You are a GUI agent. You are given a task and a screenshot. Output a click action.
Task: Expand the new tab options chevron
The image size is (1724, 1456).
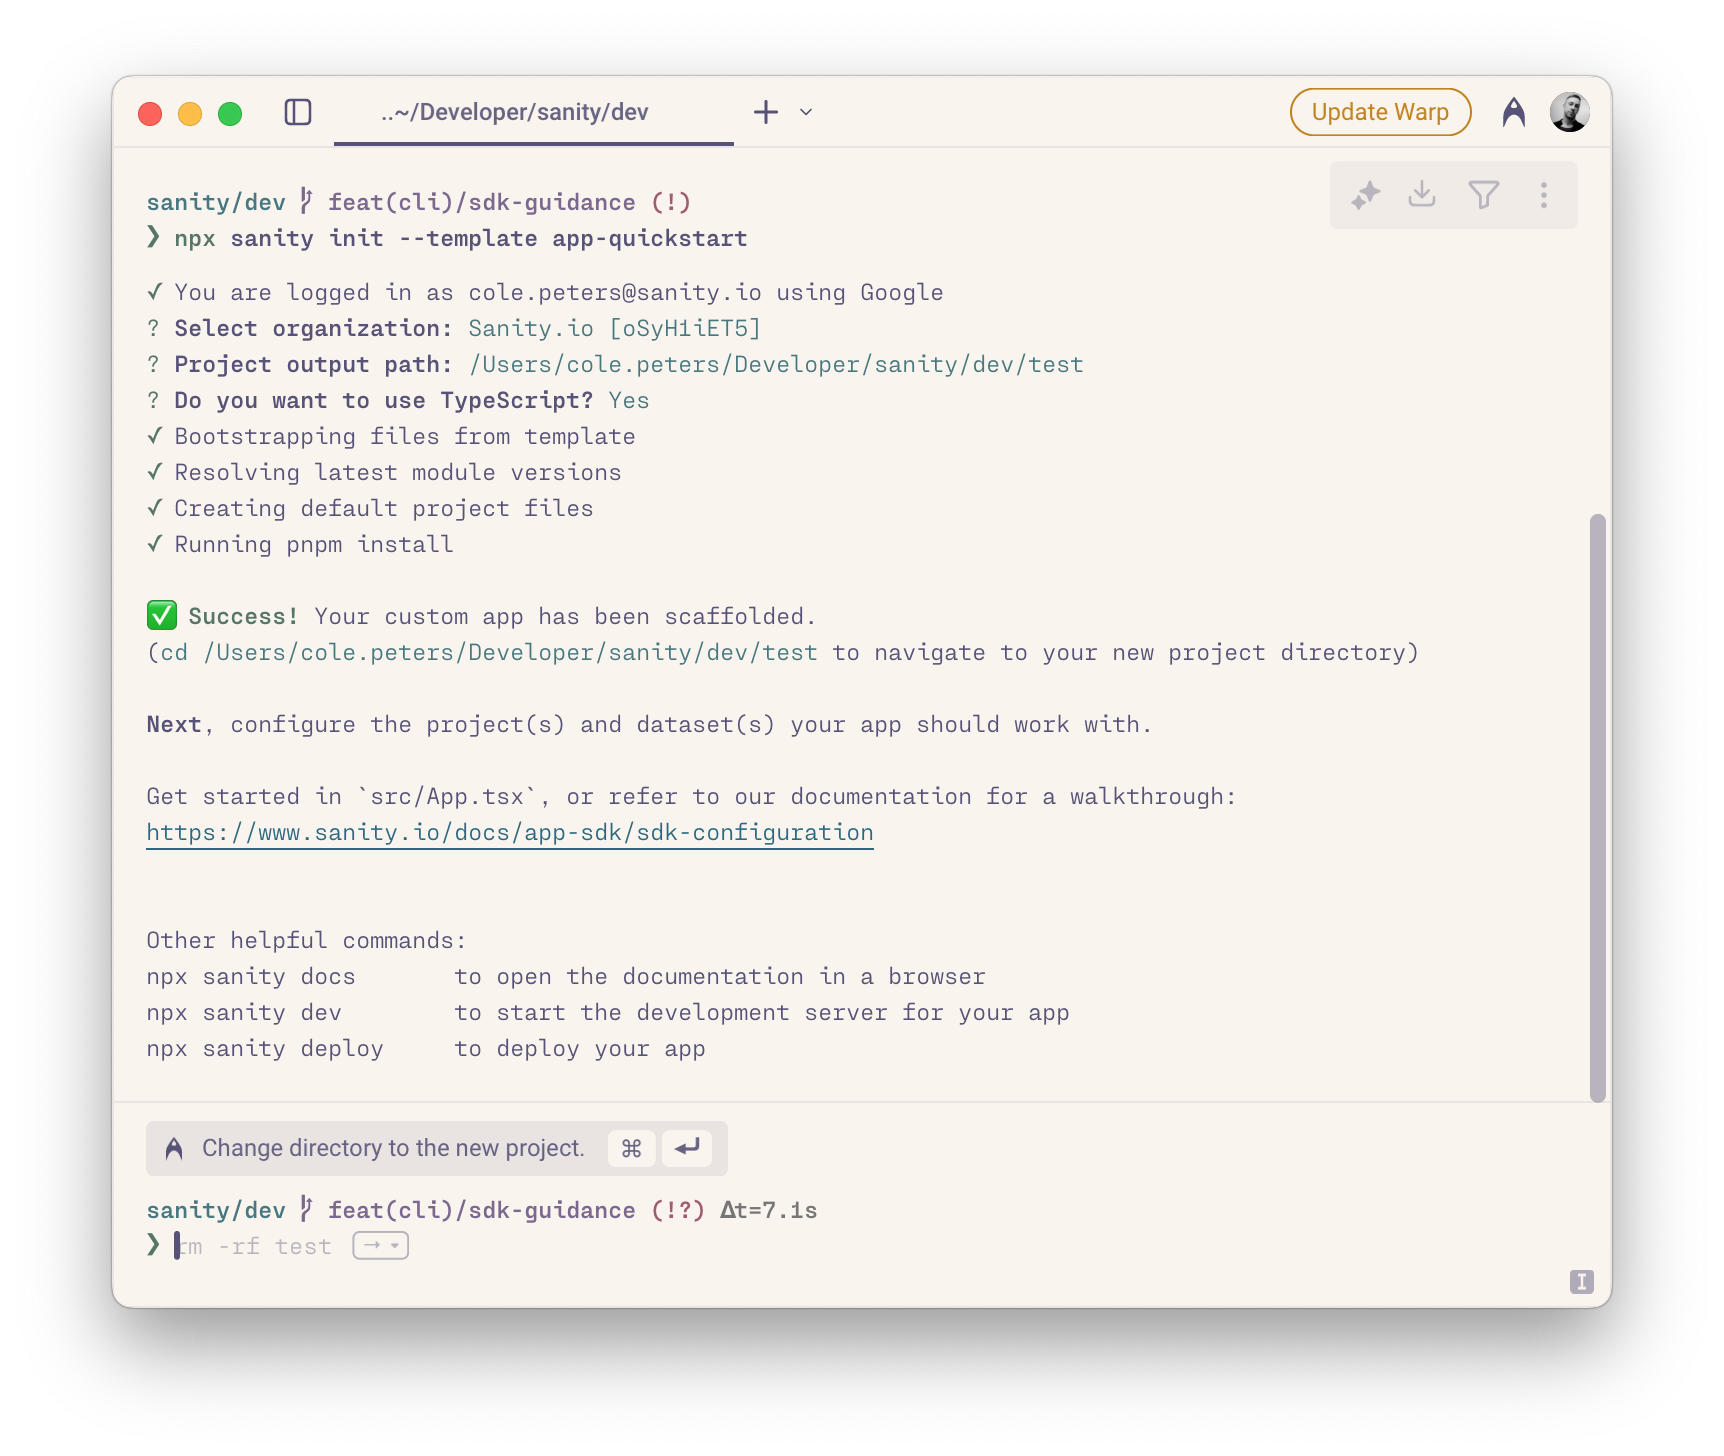[806, 112]
